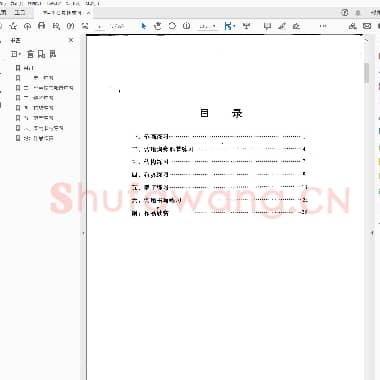380x380 pixels.
Task: Collapse the right tools pane arrow
Action: pos(372,233)
